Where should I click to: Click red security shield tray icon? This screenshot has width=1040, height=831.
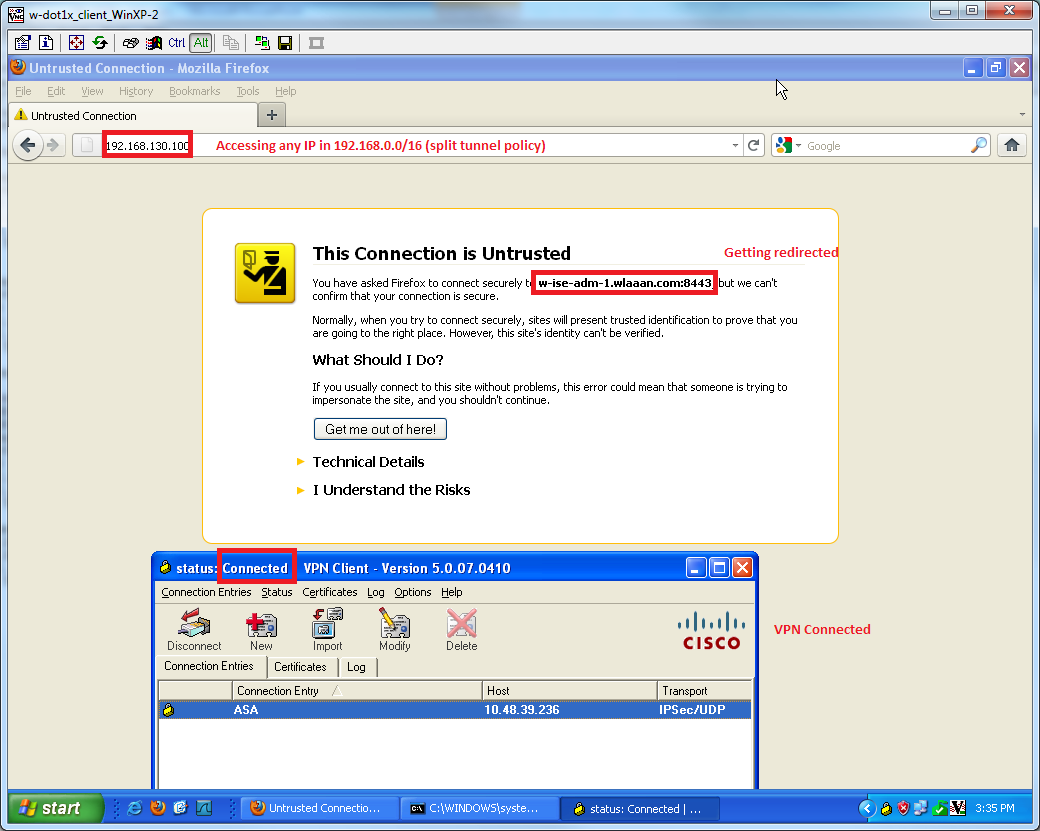coord(903,808)
